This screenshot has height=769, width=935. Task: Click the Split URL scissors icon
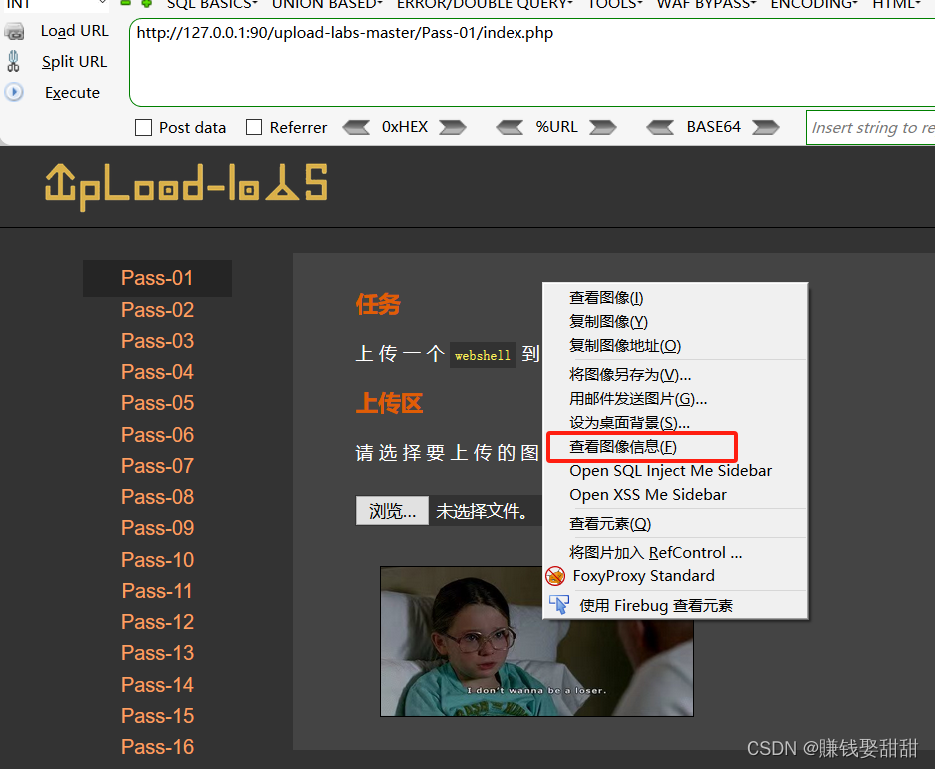click(x=13, y=61)
